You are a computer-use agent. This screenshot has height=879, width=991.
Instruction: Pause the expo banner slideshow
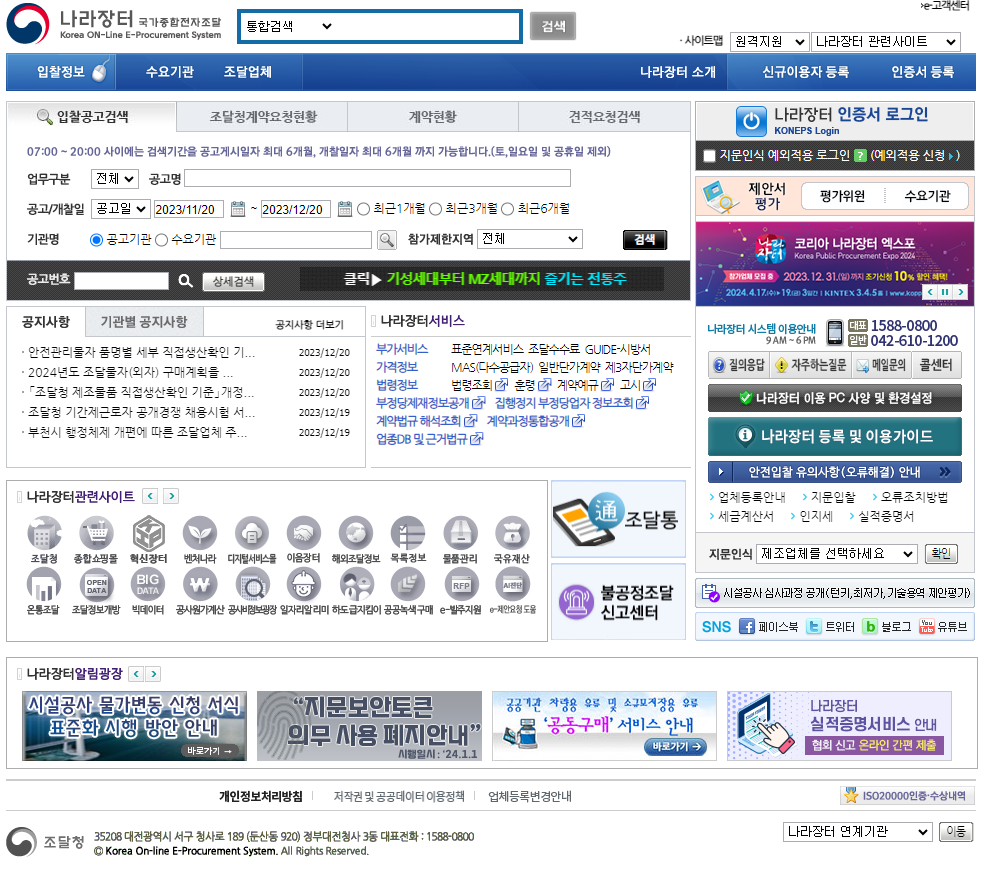[x=945, y=292]
